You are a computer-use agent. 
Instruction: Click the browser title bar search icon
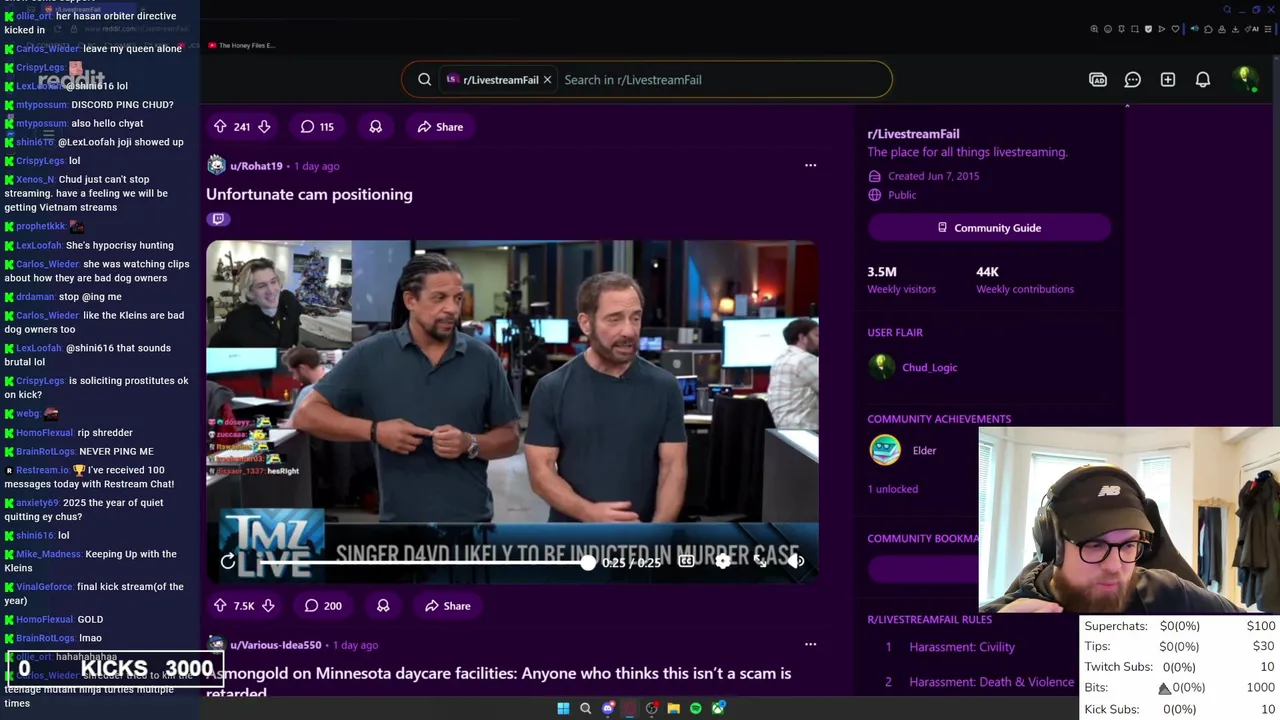tap(1227, 10)
